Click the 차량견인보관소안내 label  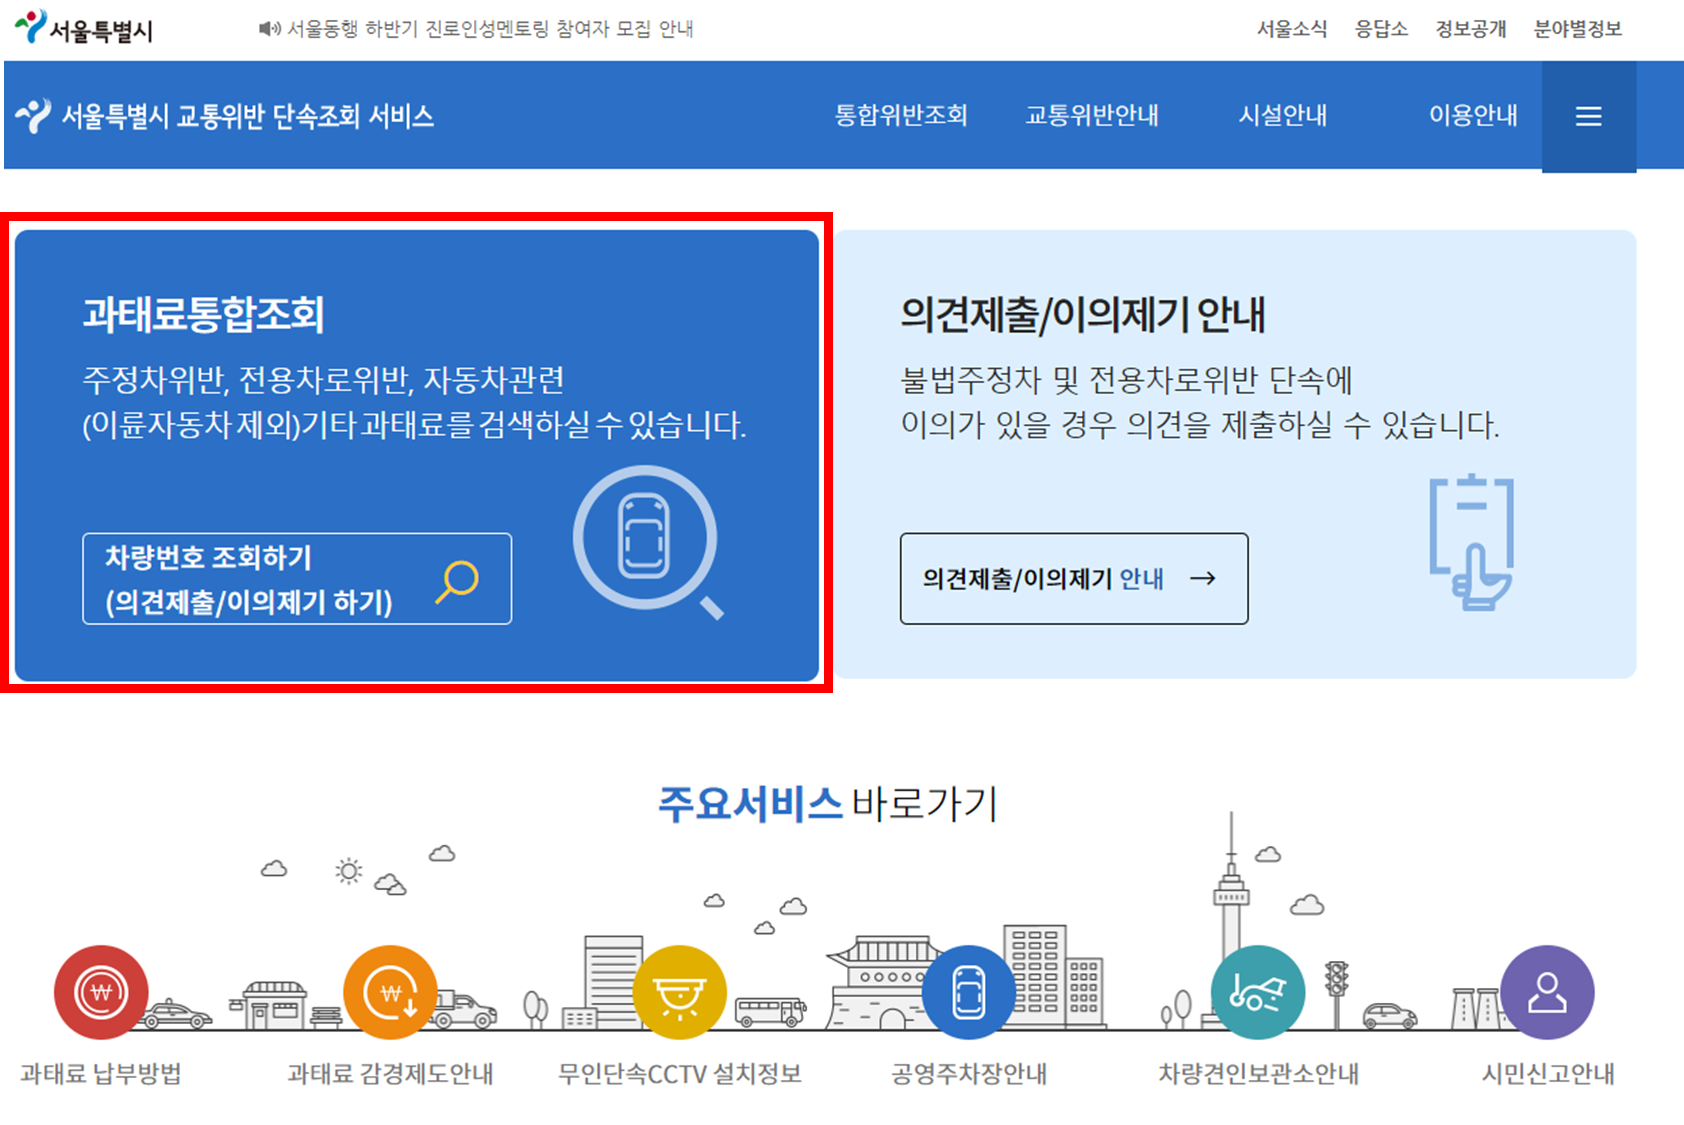1258,1075
